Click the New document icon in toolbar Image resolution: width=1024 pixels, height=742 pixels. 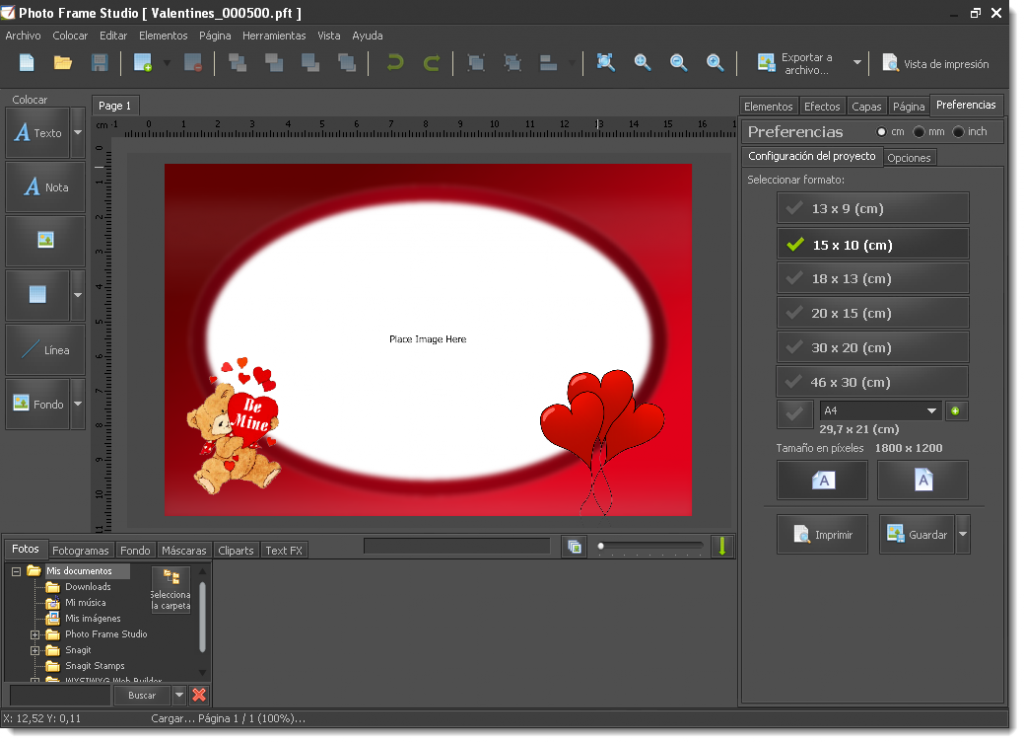(x=27, y=63)
